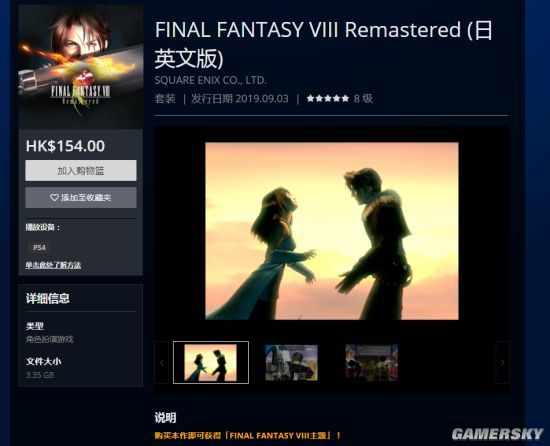The width and height of the screenshot is (550, 446).
Task: Click the 加入购物篮 add to cart button
Action: [81, 171]
